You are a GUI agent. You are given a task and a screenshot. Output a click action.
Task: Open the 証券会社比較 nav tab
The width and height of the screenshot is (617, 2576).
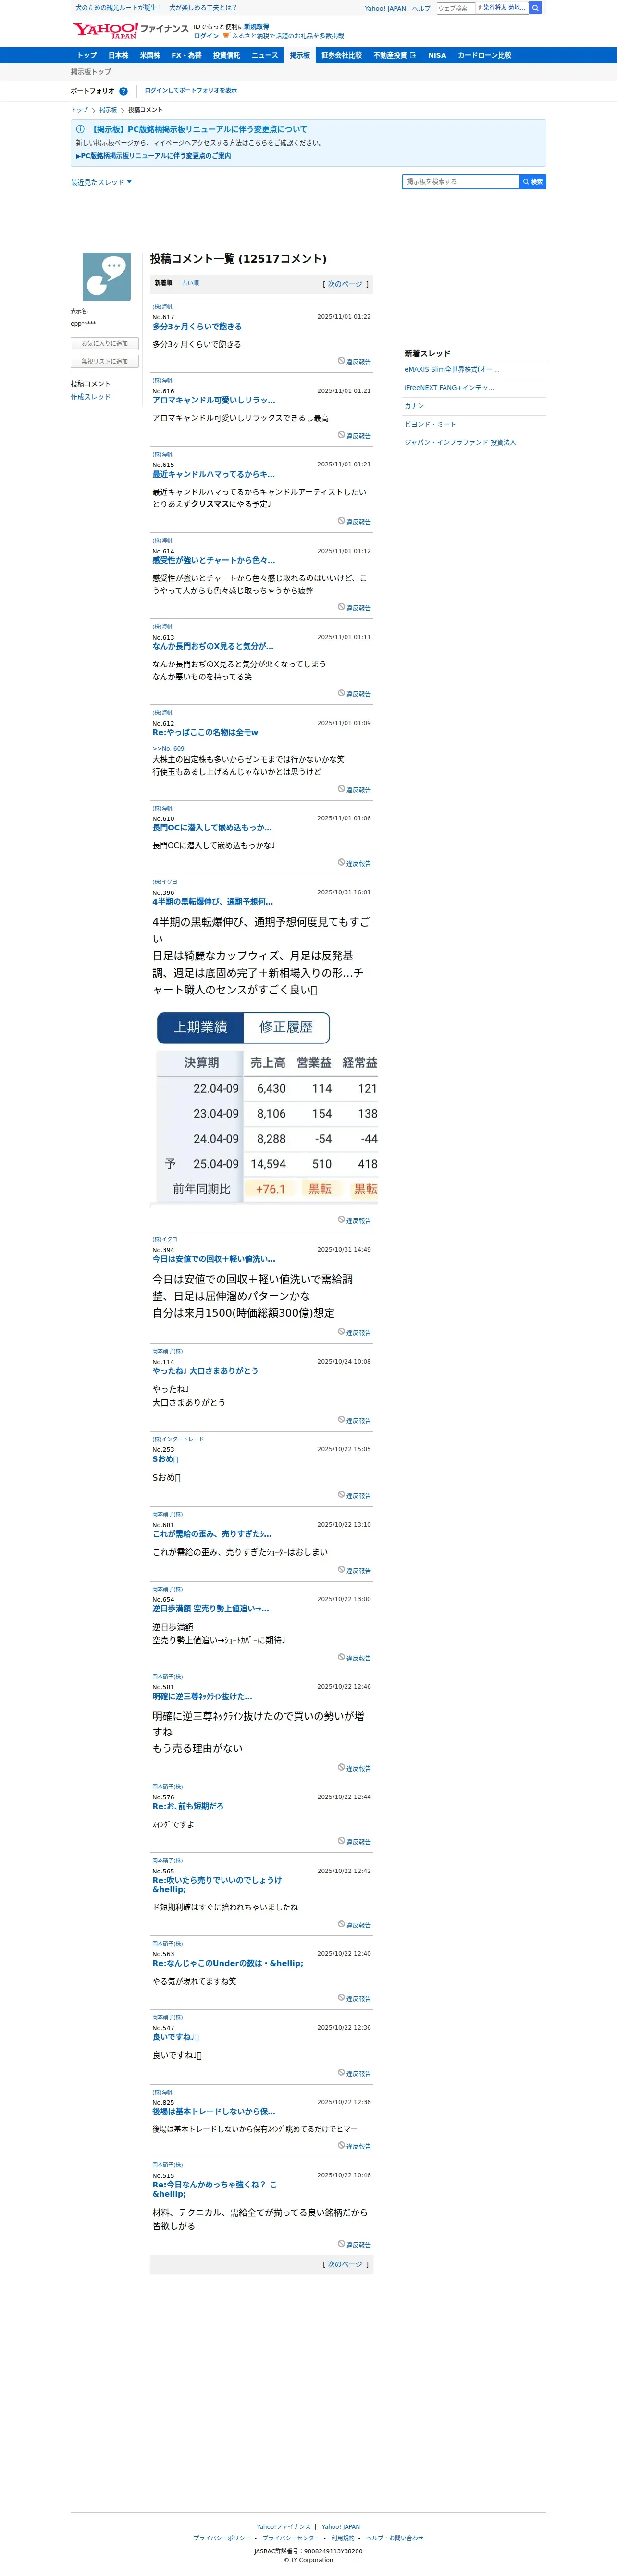(x=341, y=56)
